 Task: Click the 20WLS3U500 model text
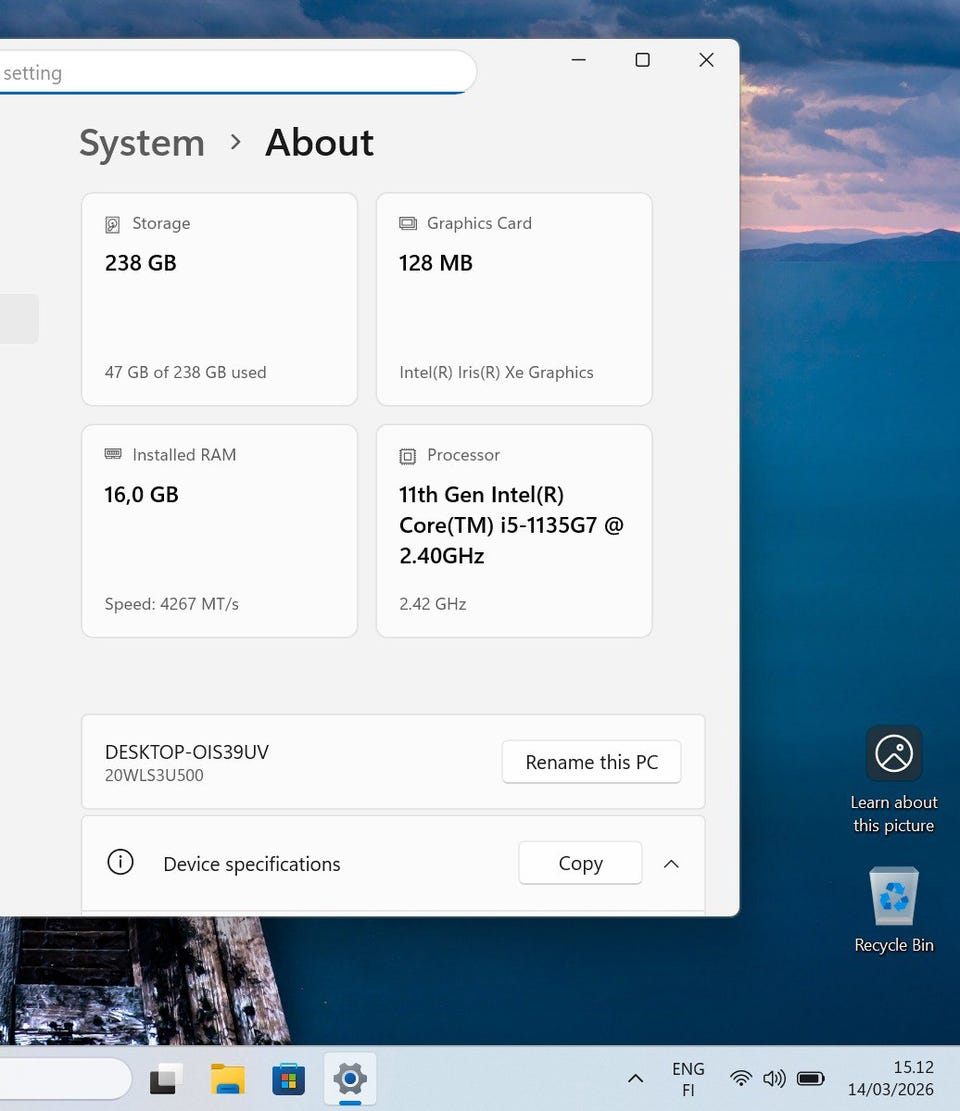tap(154, 775)
